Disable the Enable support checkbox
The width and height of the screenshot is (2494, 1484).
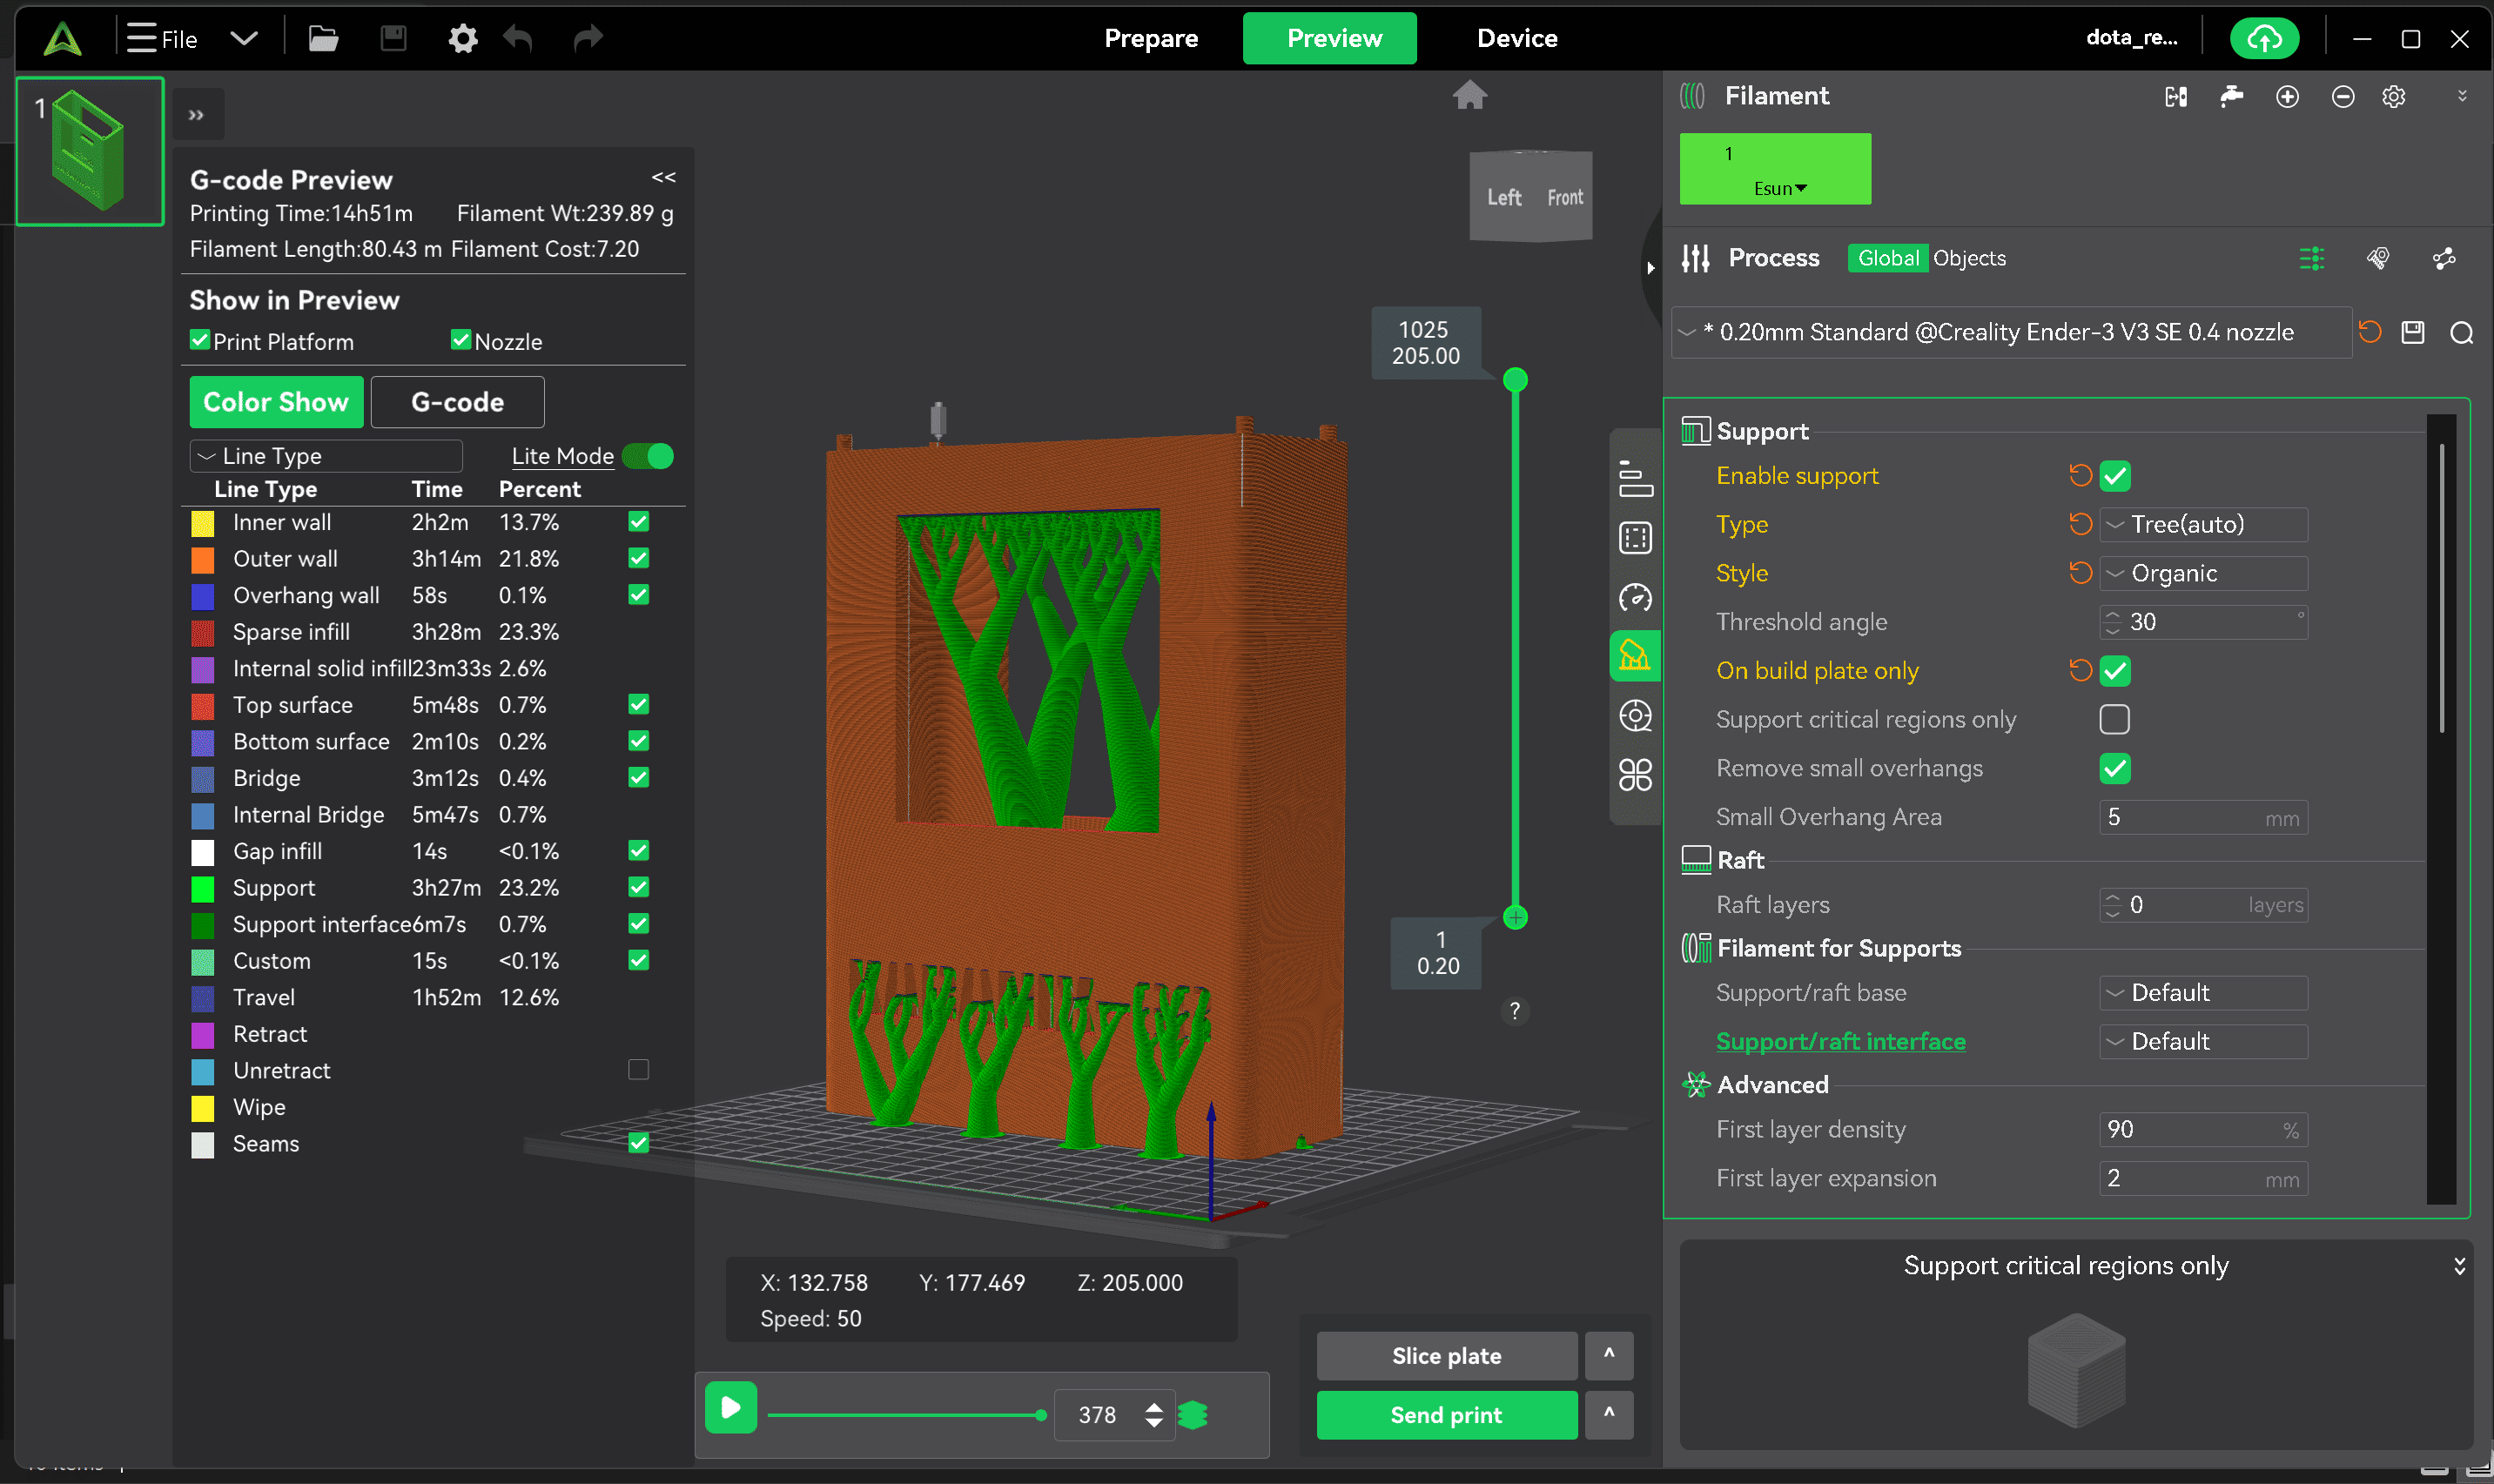pos(2115,476)
